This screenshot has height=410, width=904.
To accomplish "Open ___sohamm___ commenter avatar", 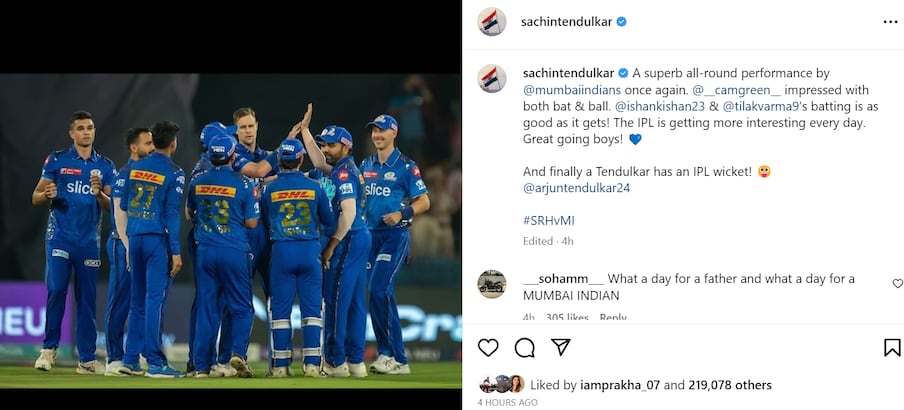I will pos(492,284).
